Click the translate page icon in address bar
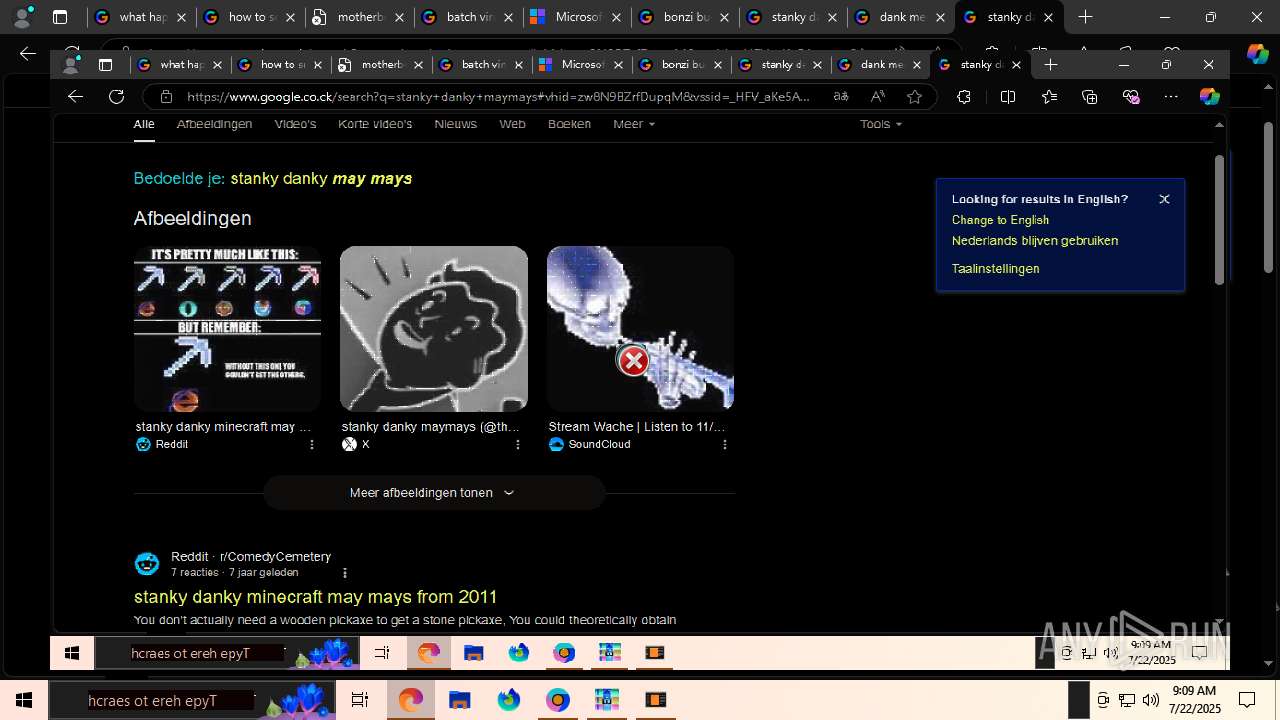This screenshot has height=720, width=1280. coord(841,96)
